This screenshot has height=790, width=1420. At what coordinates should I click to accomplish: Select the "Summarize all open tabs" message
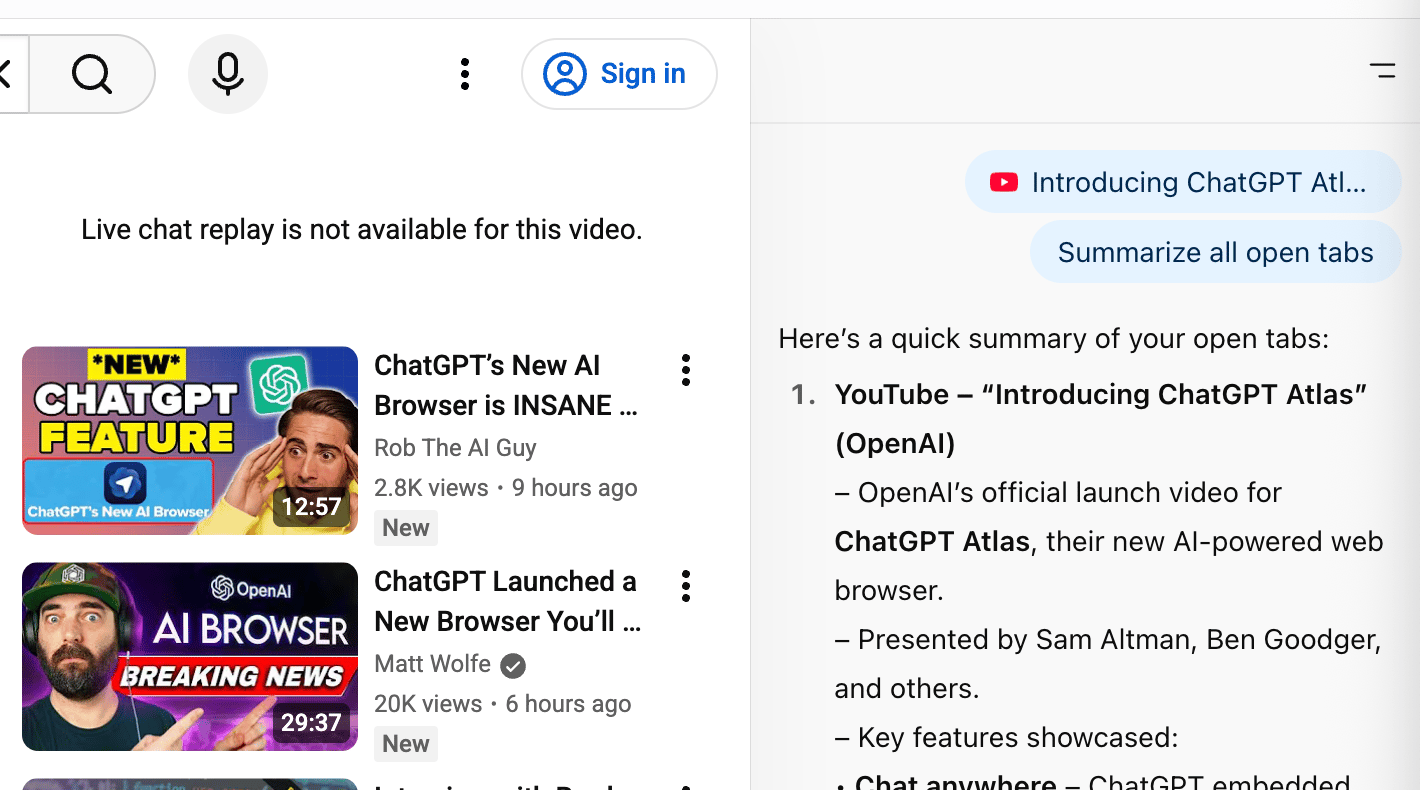1215,252
